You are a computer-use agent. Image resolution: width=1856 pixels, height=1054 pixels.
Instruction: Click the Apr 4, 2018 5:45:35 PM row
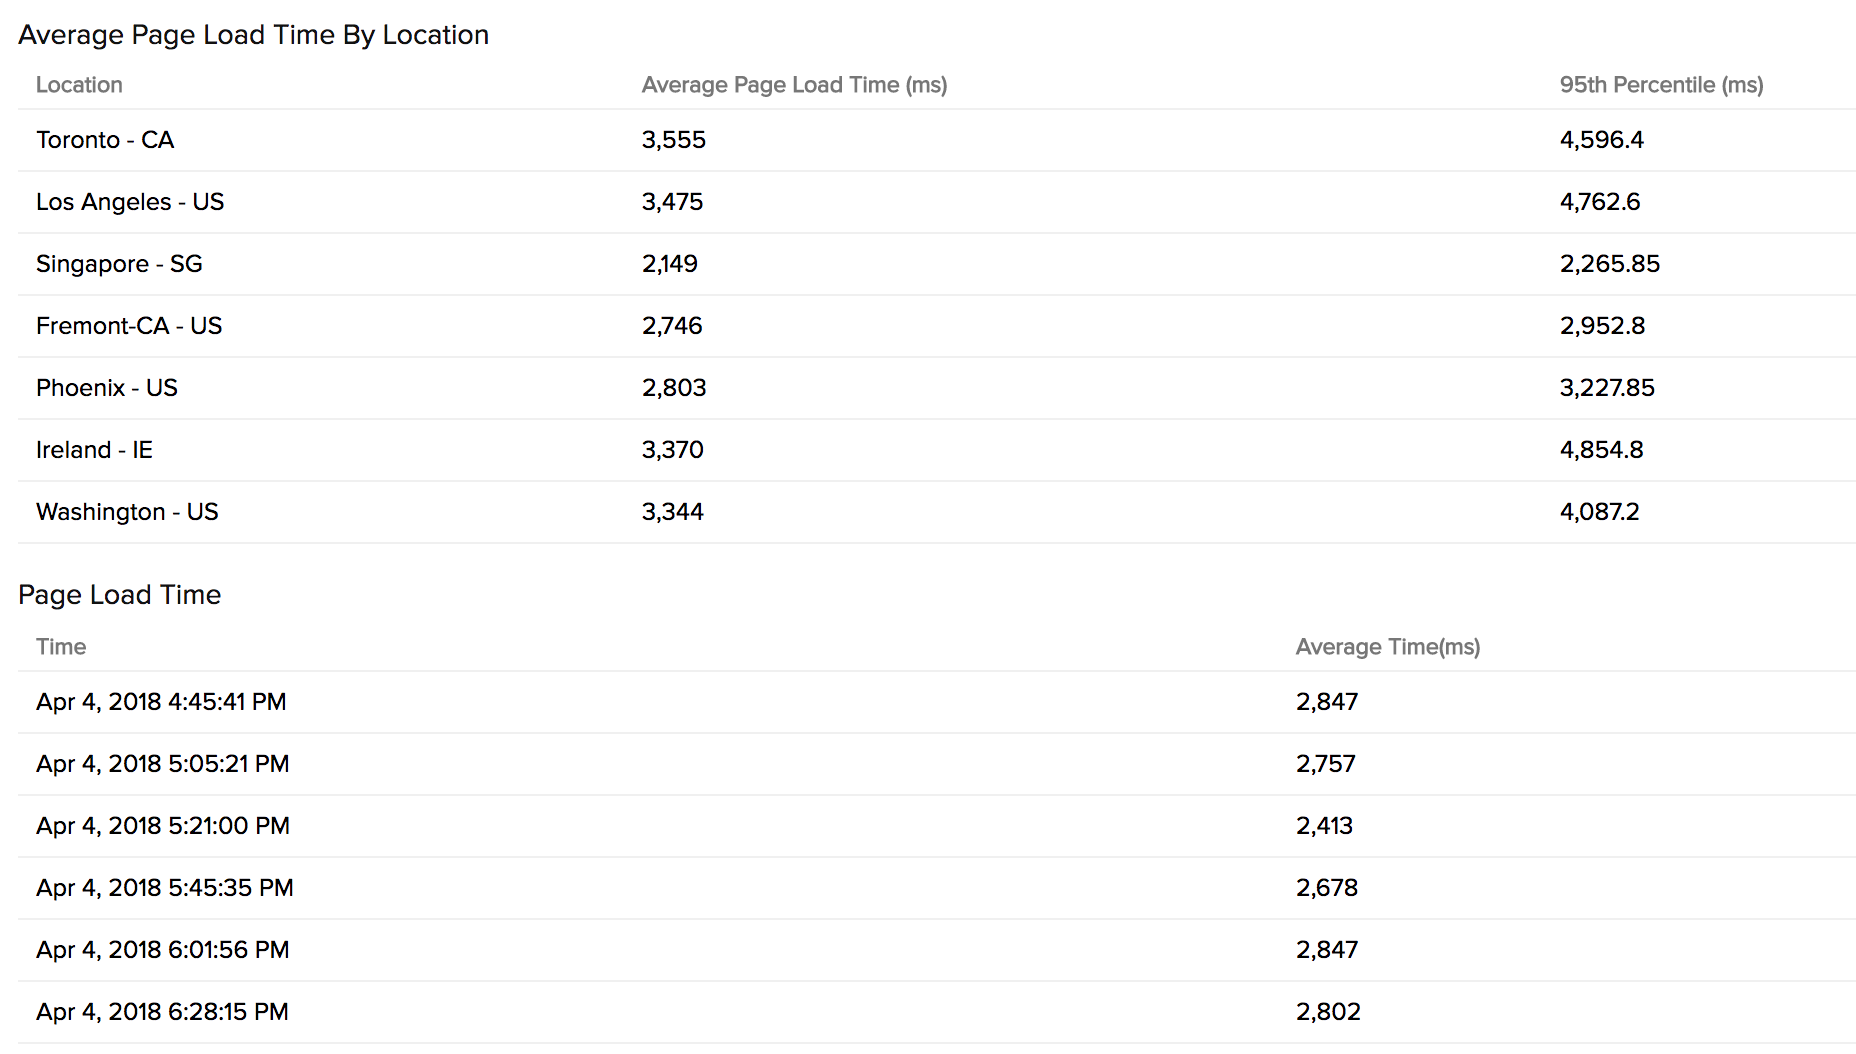pyautogui.click(x=165, y=888)
